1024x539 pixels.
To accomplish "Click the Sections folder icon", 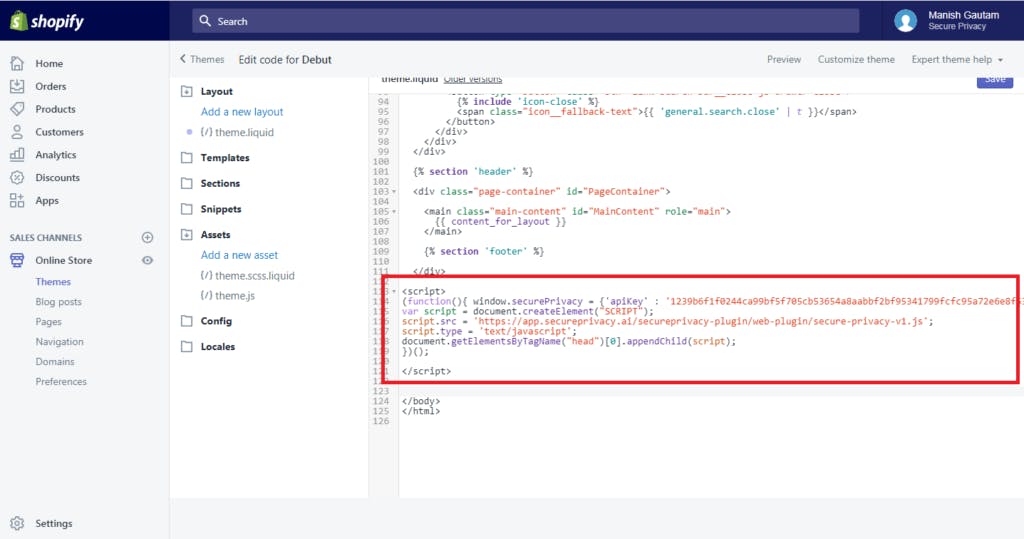I will click(187, 184).
